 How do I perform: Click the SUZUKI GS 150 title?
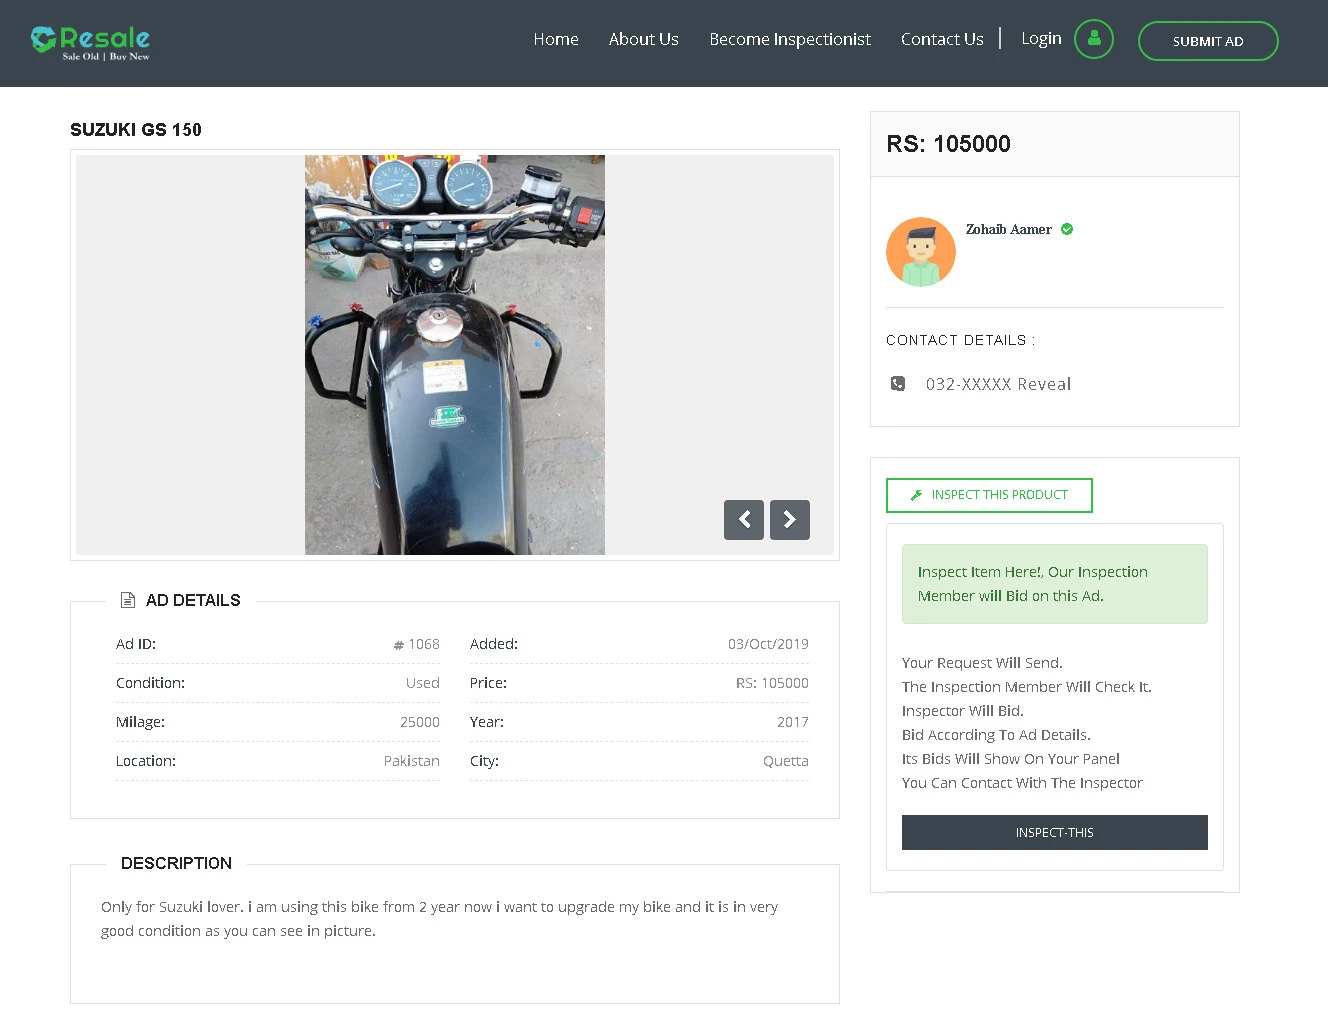coord(136,130)
